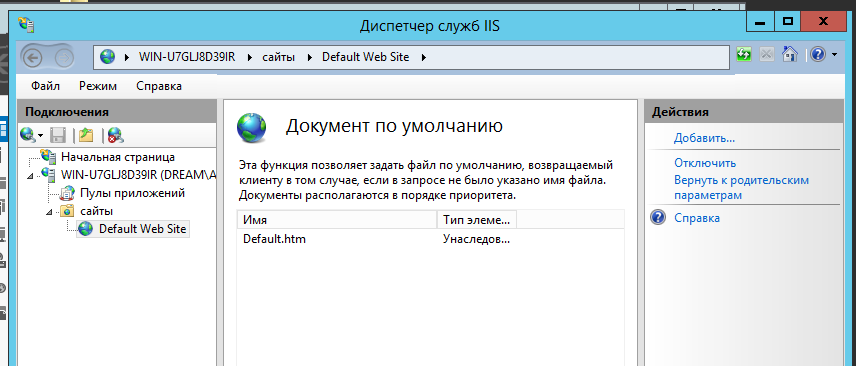This screenshot has width=856, height=366.
Task: Click Default Web Site in address breadcrumb
Action: click(x=365, y=57)
